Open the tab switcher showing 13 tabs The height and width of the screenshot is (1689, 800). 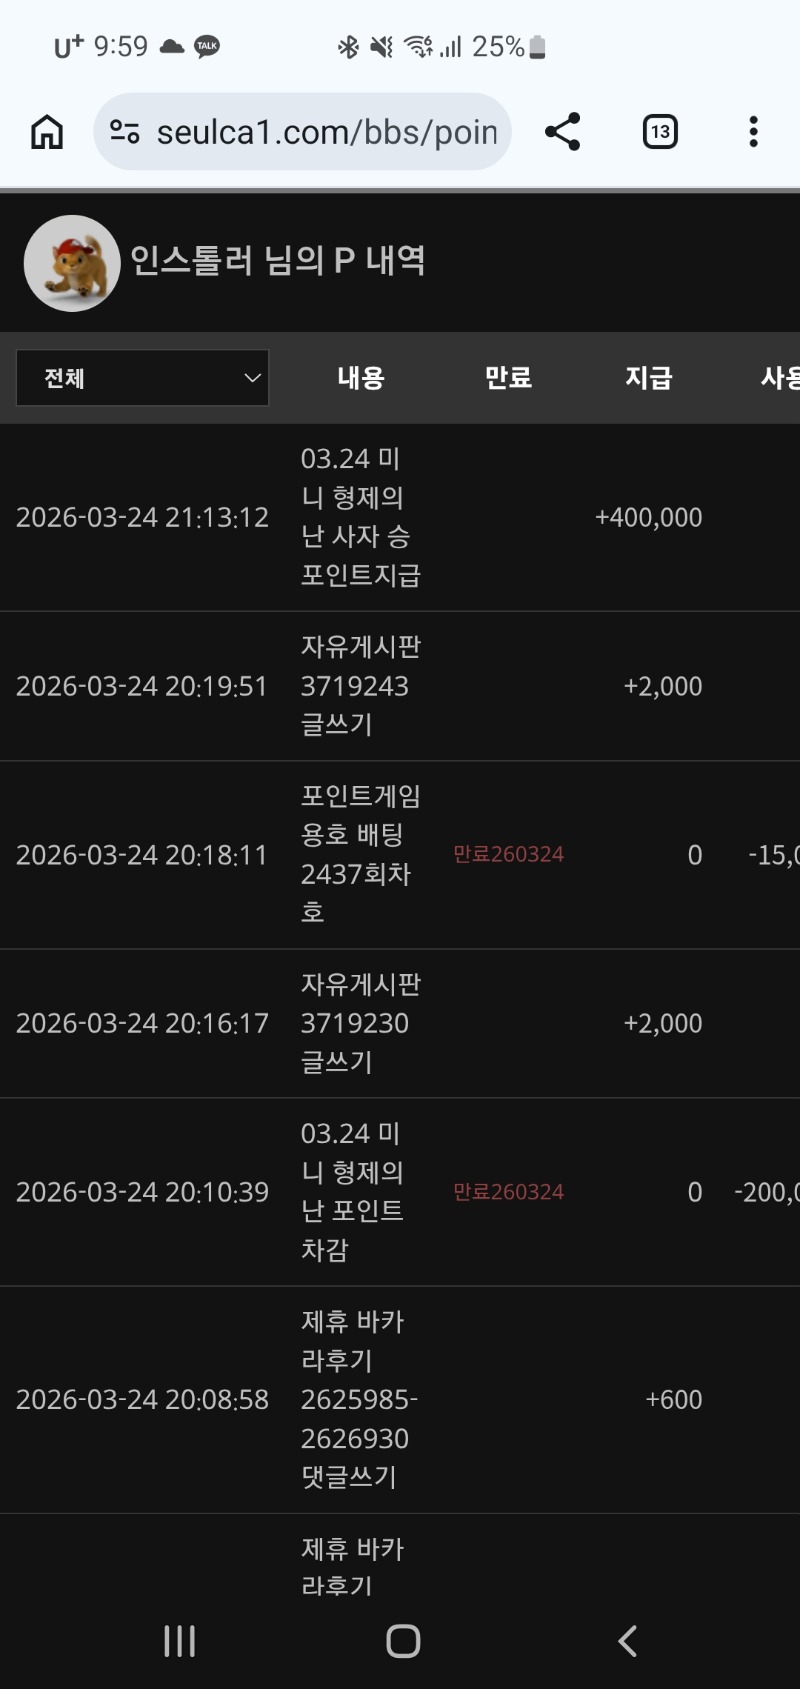point(660,132)
